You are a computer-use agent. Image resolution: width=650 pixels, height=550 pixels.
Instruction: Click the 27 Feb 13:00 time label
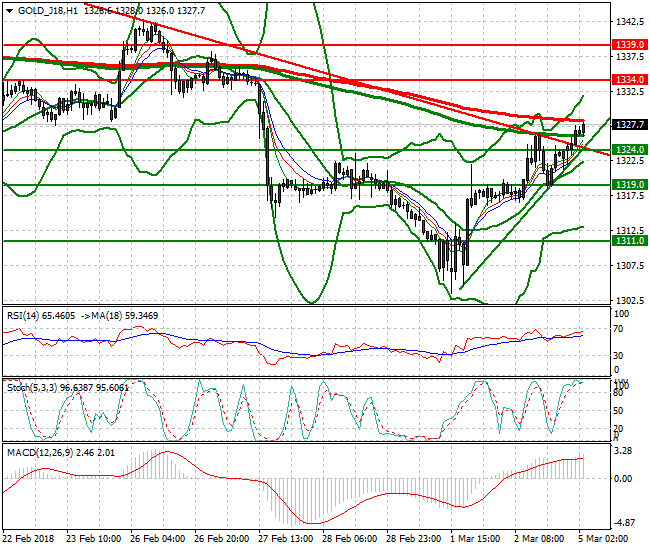pyautogui.click(x=286, y=539)
